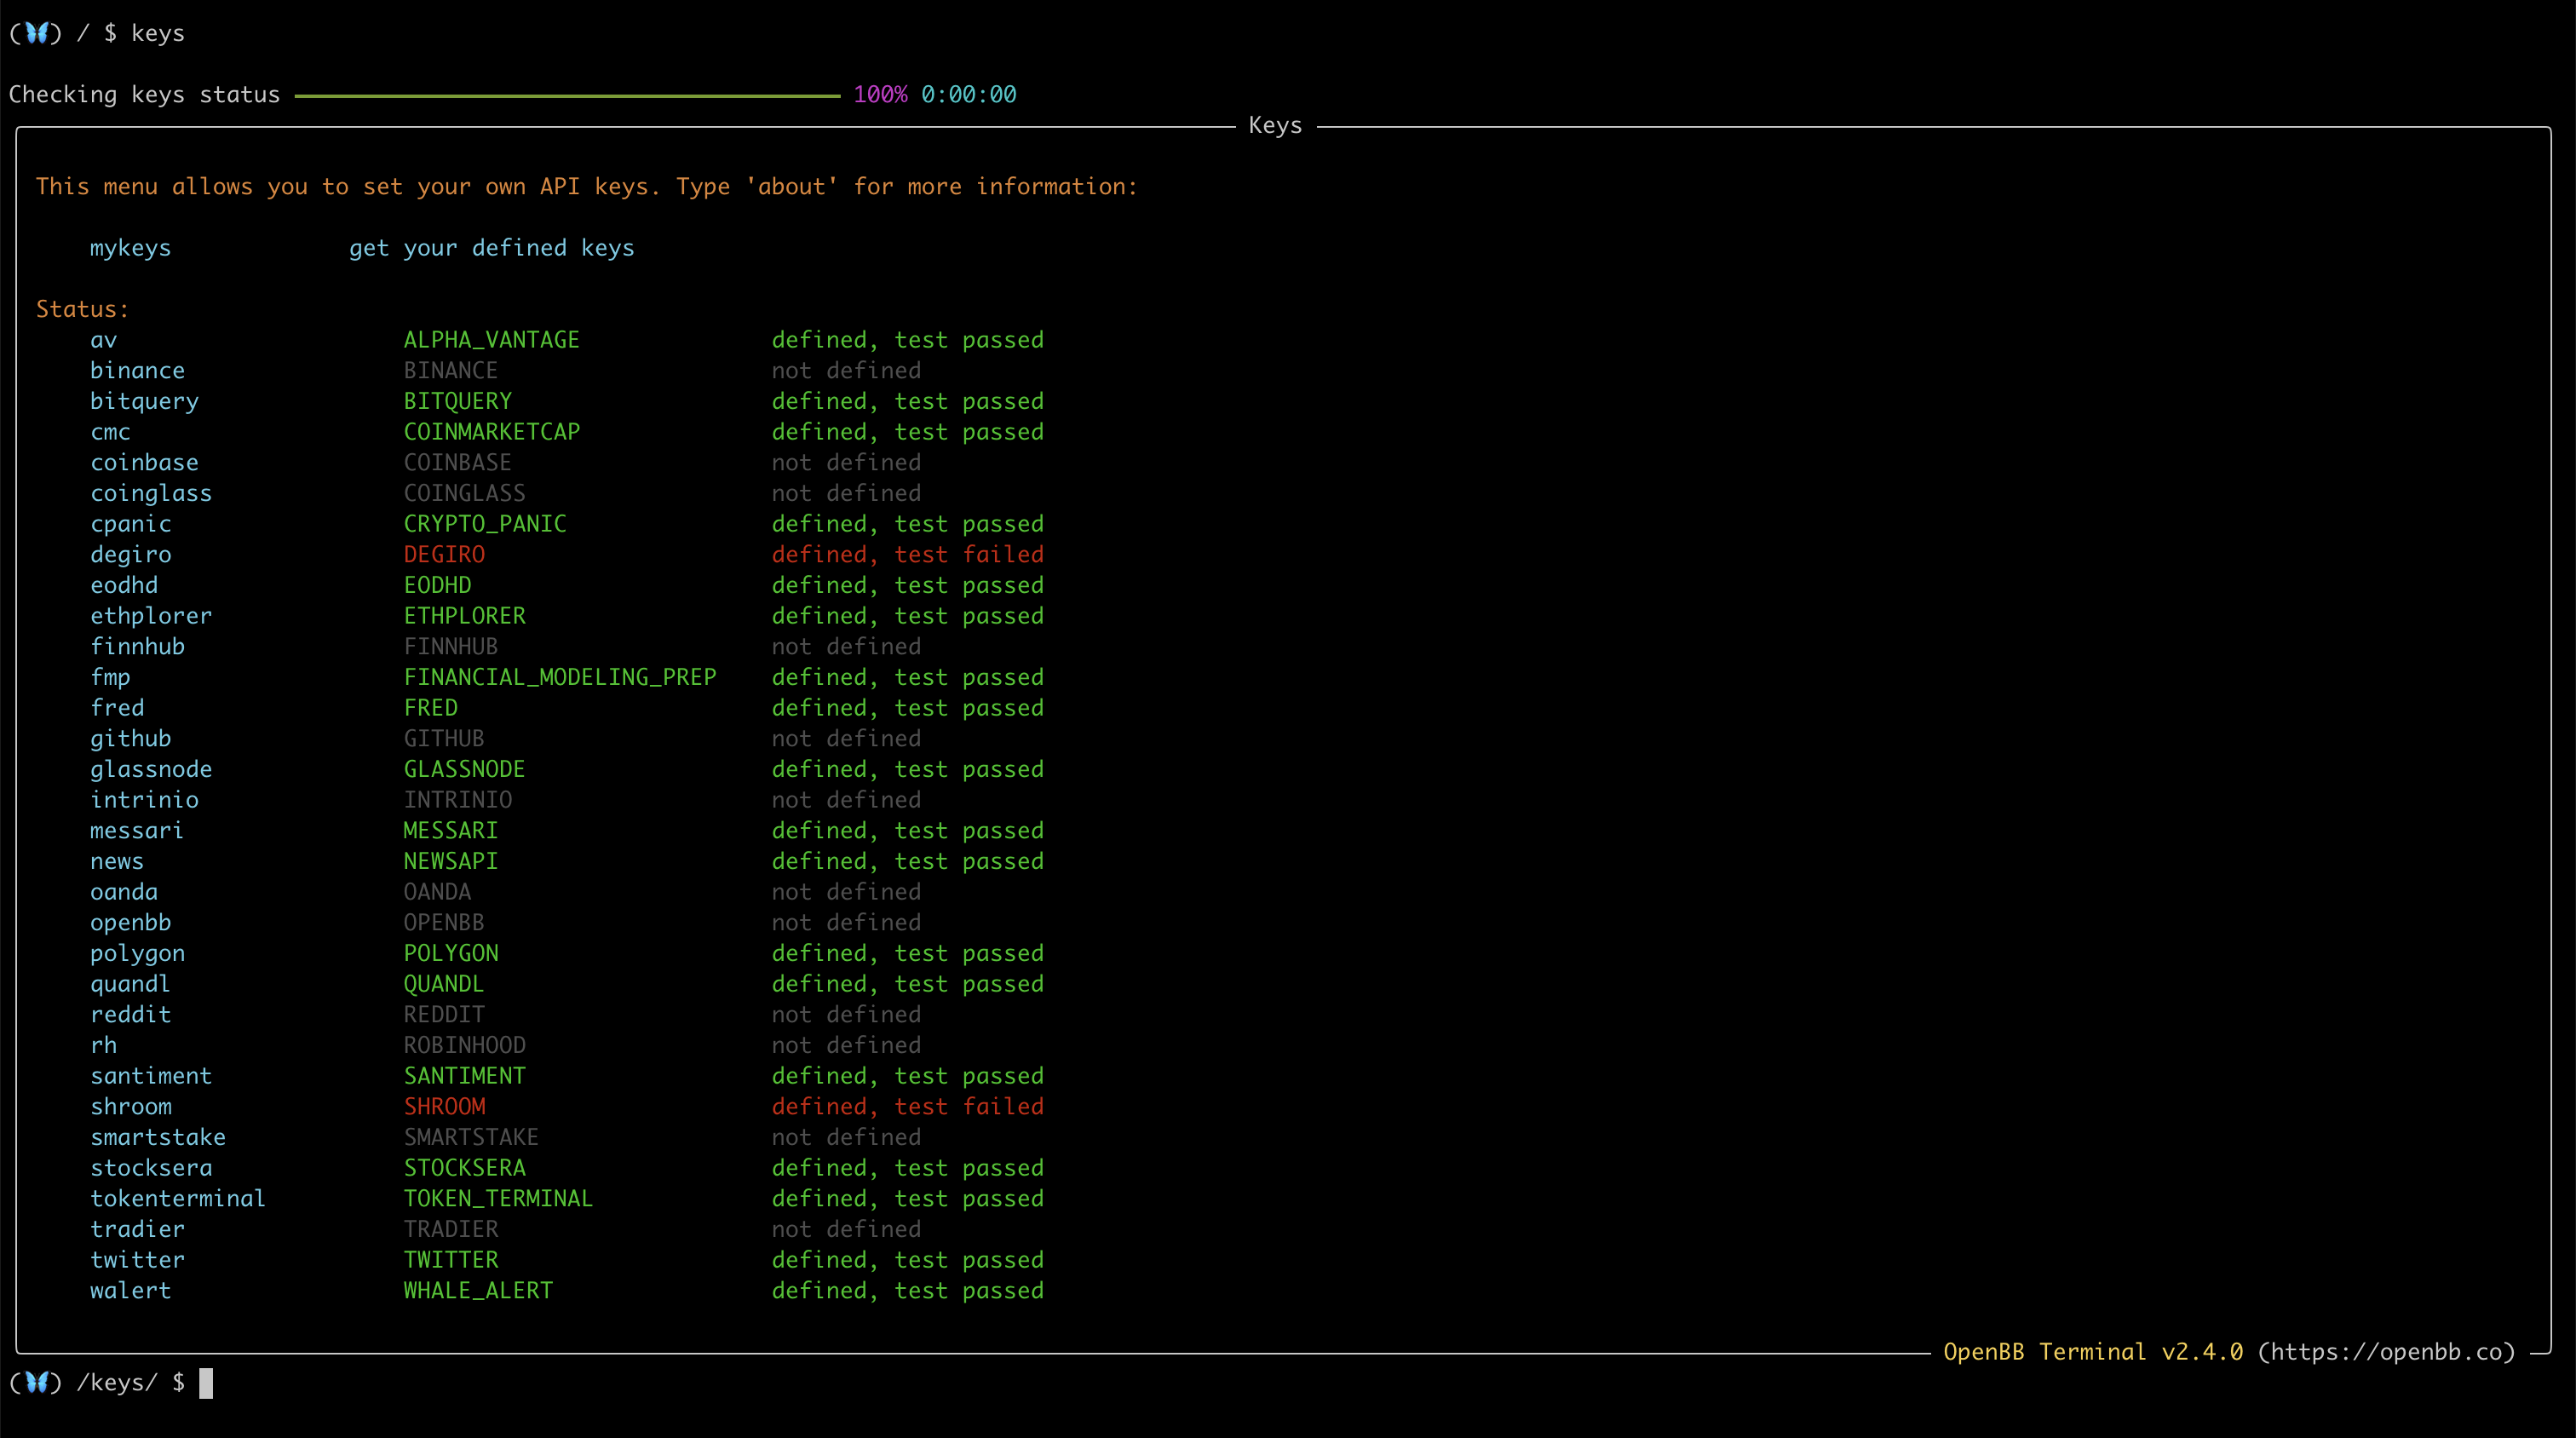Viewport: 2576px width, 1438px height.
Task: Click the 'reddit' command
Action: (x=130, y=1015)
